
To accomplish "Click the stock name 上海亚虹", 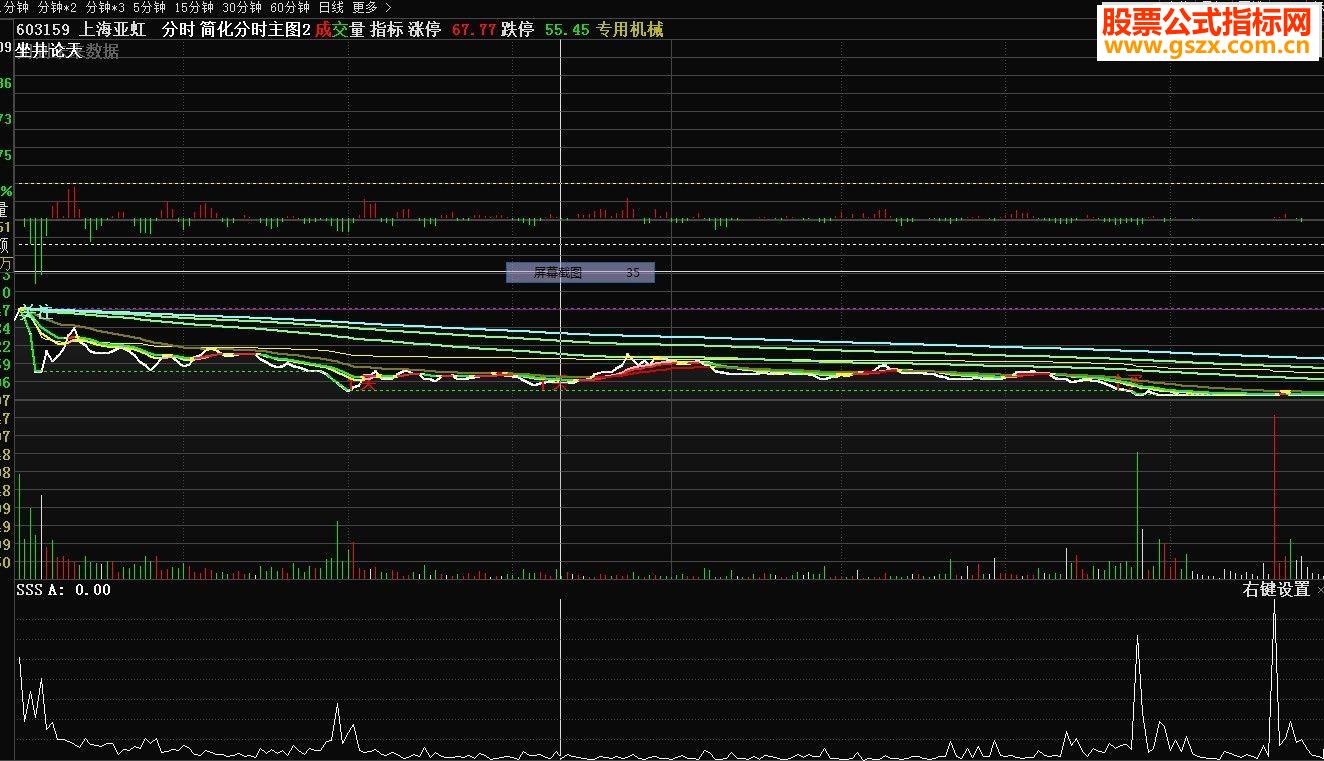I will pos(113,30).
